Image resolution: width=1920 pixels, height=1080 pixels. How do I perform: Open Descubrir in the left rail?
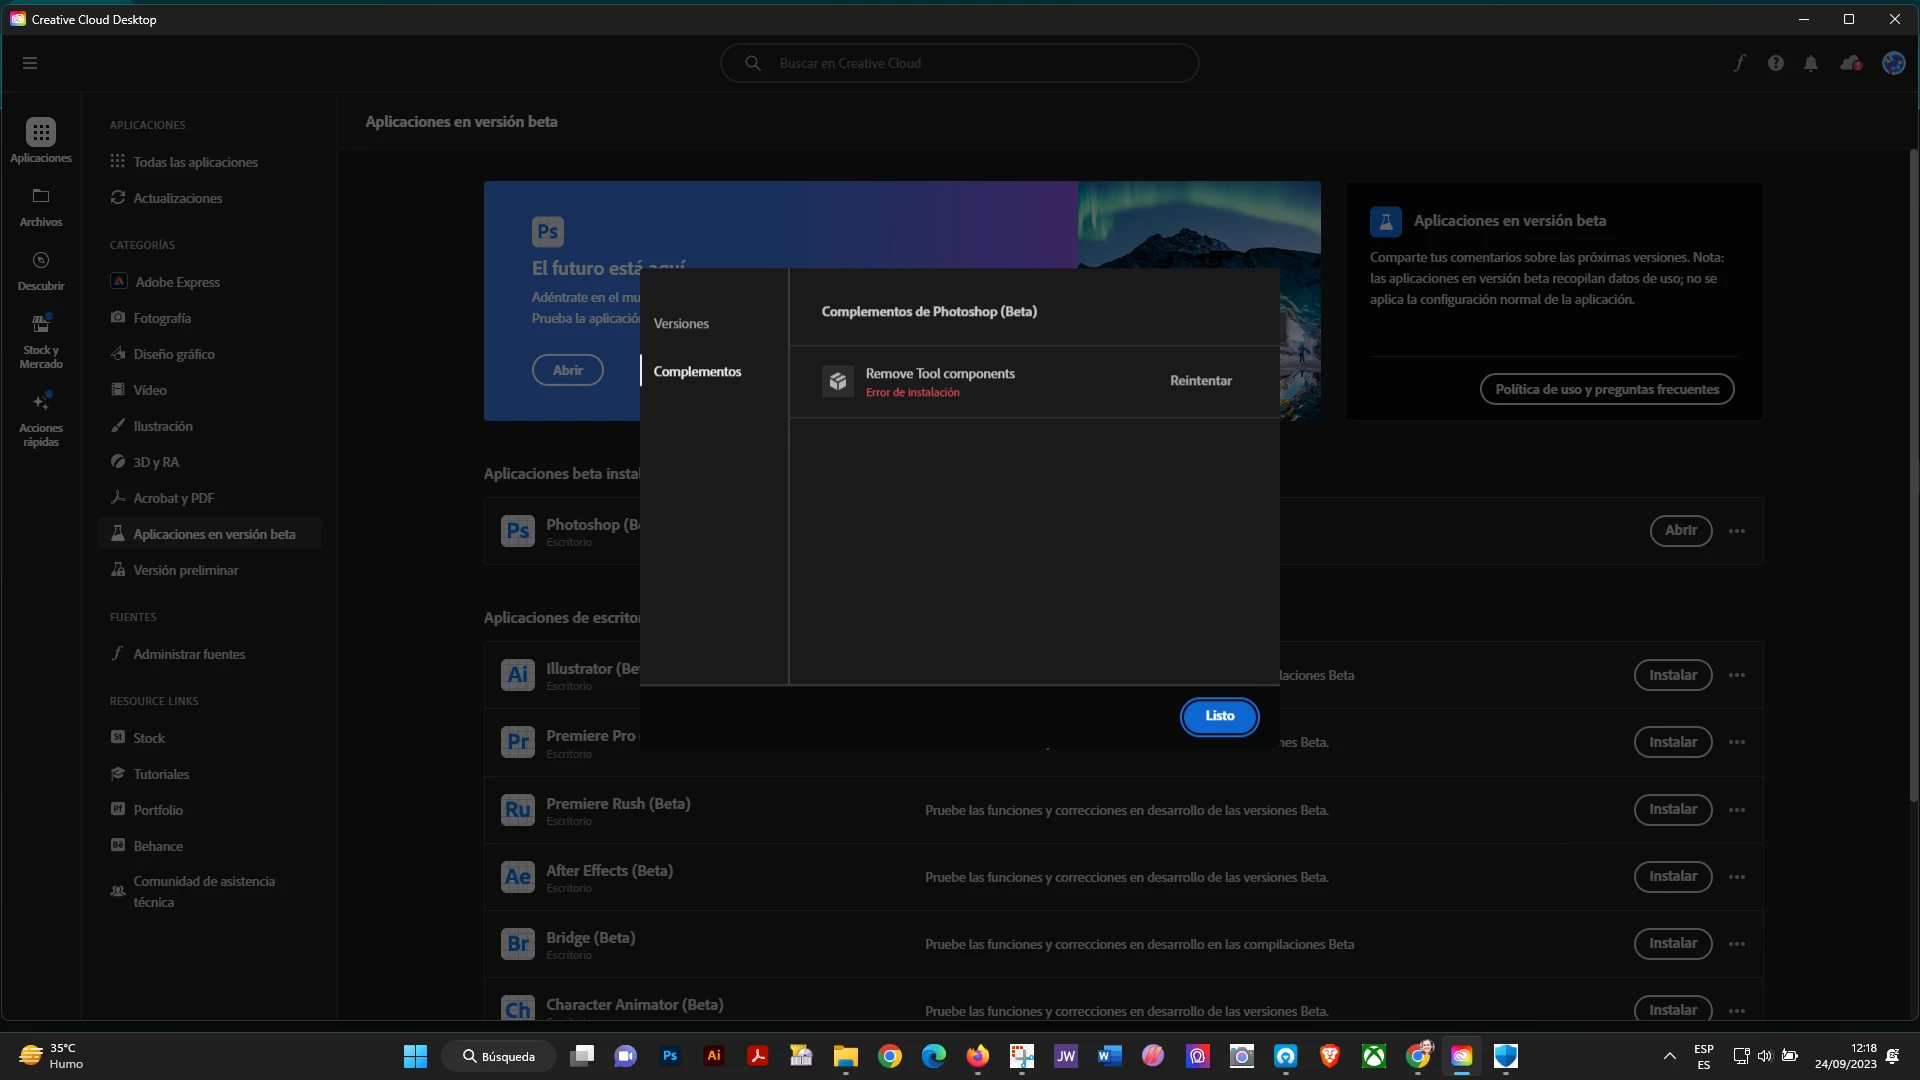(41, 270)
